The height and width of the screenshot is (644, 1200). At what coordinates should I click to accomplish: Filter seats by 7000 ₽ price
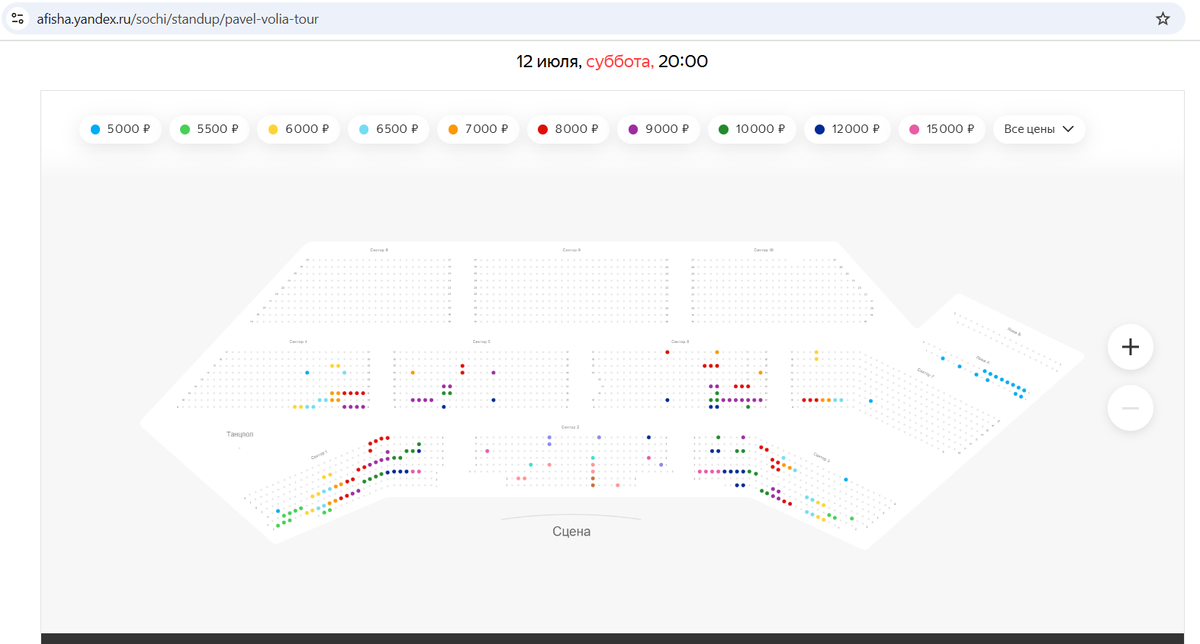pyautogui.click(x=478, y=129)
